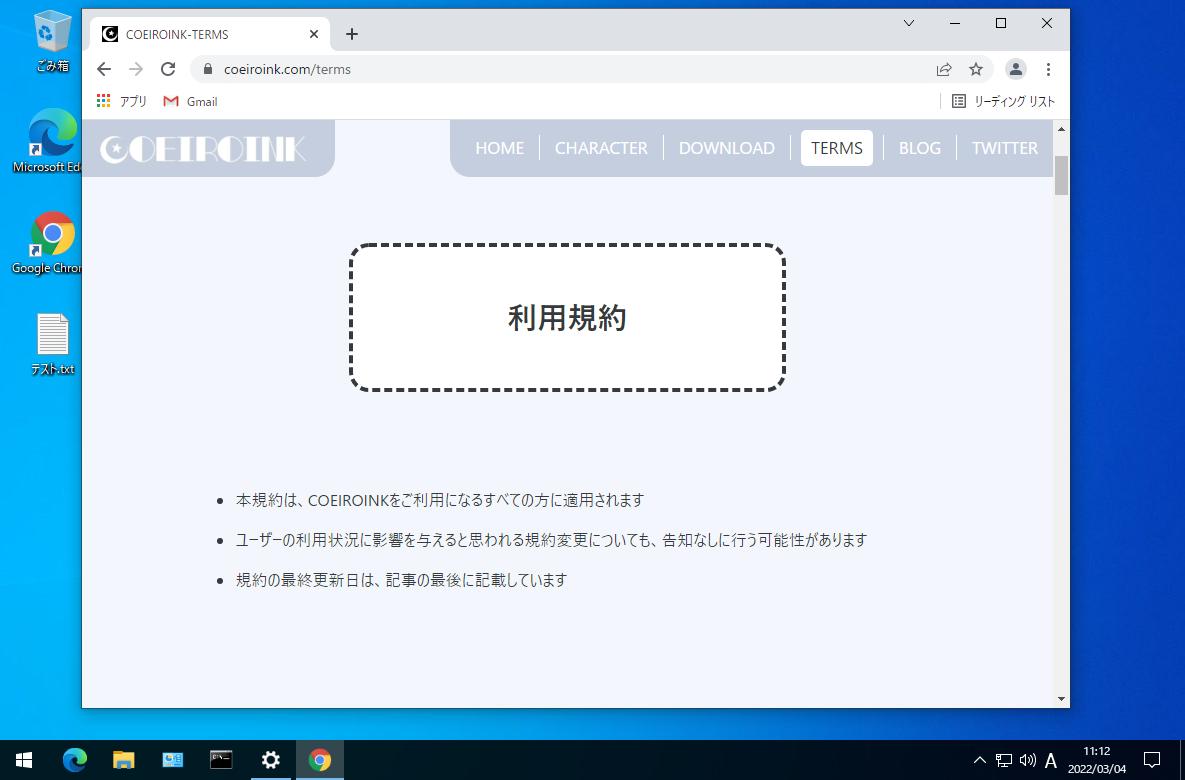Select the TERMS navigation item
1185x780 pixels.
837,148
